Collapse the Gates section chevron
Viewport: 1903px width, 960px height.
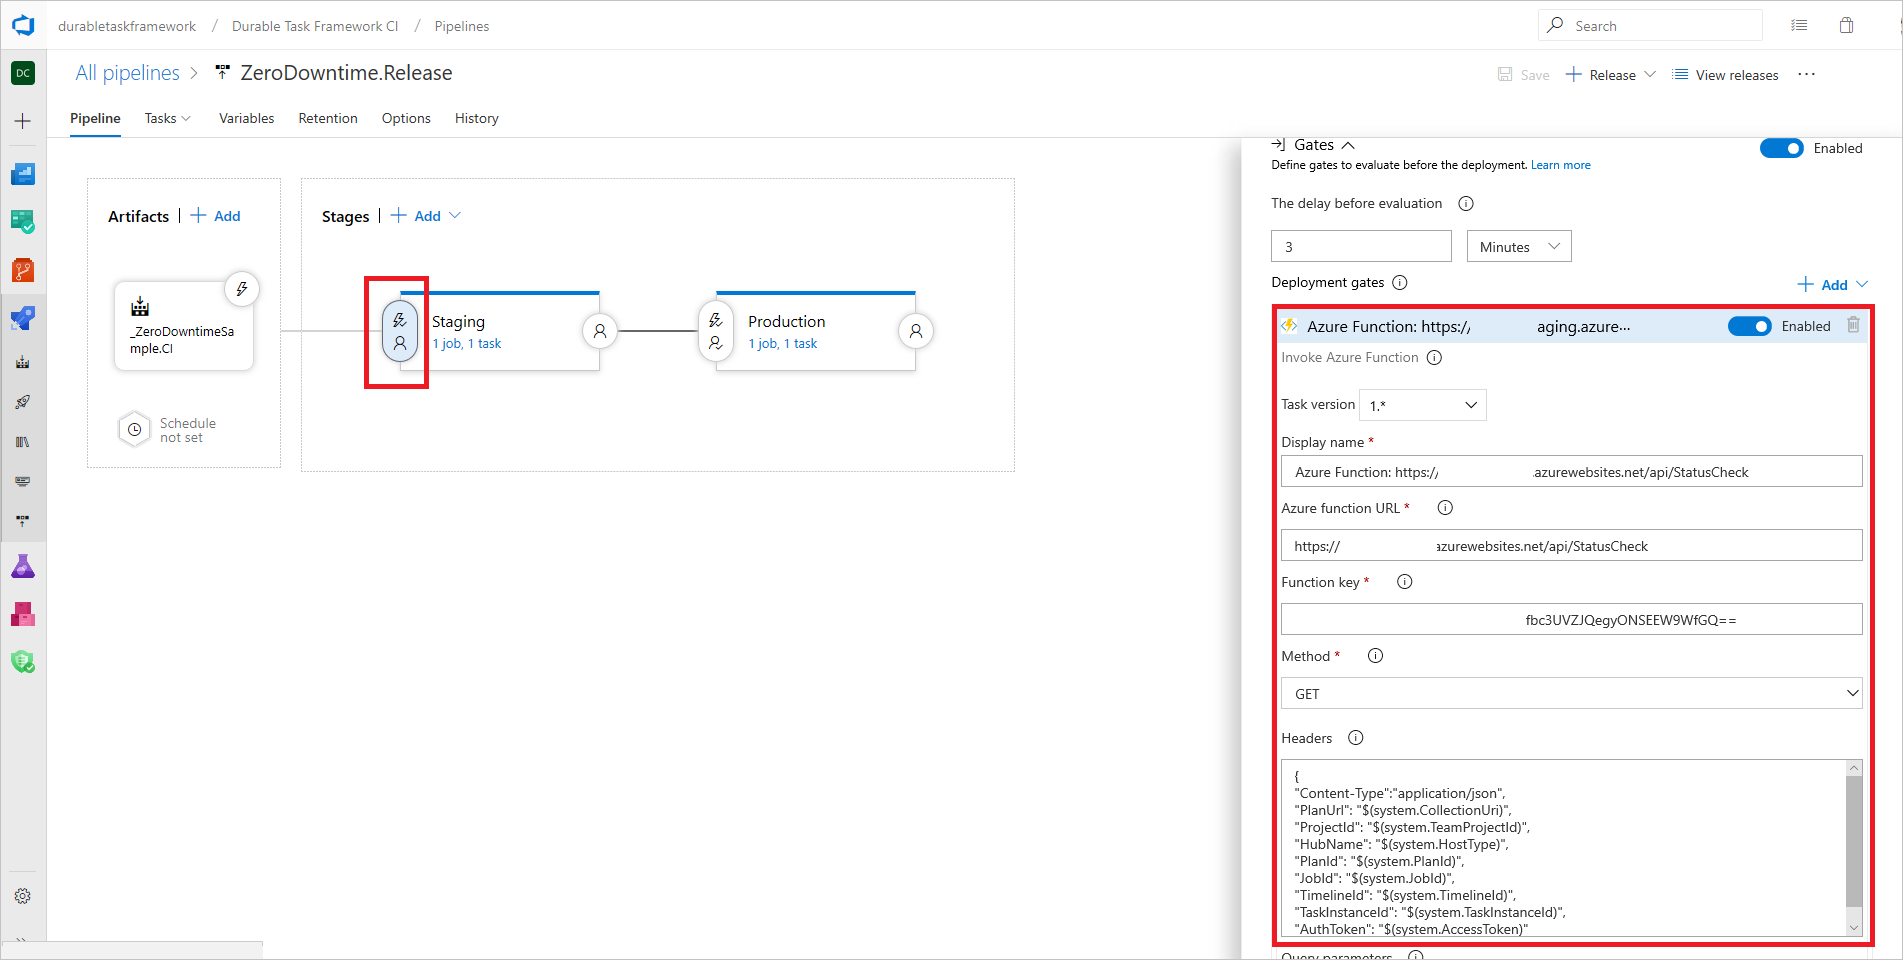coord(1348,144)
